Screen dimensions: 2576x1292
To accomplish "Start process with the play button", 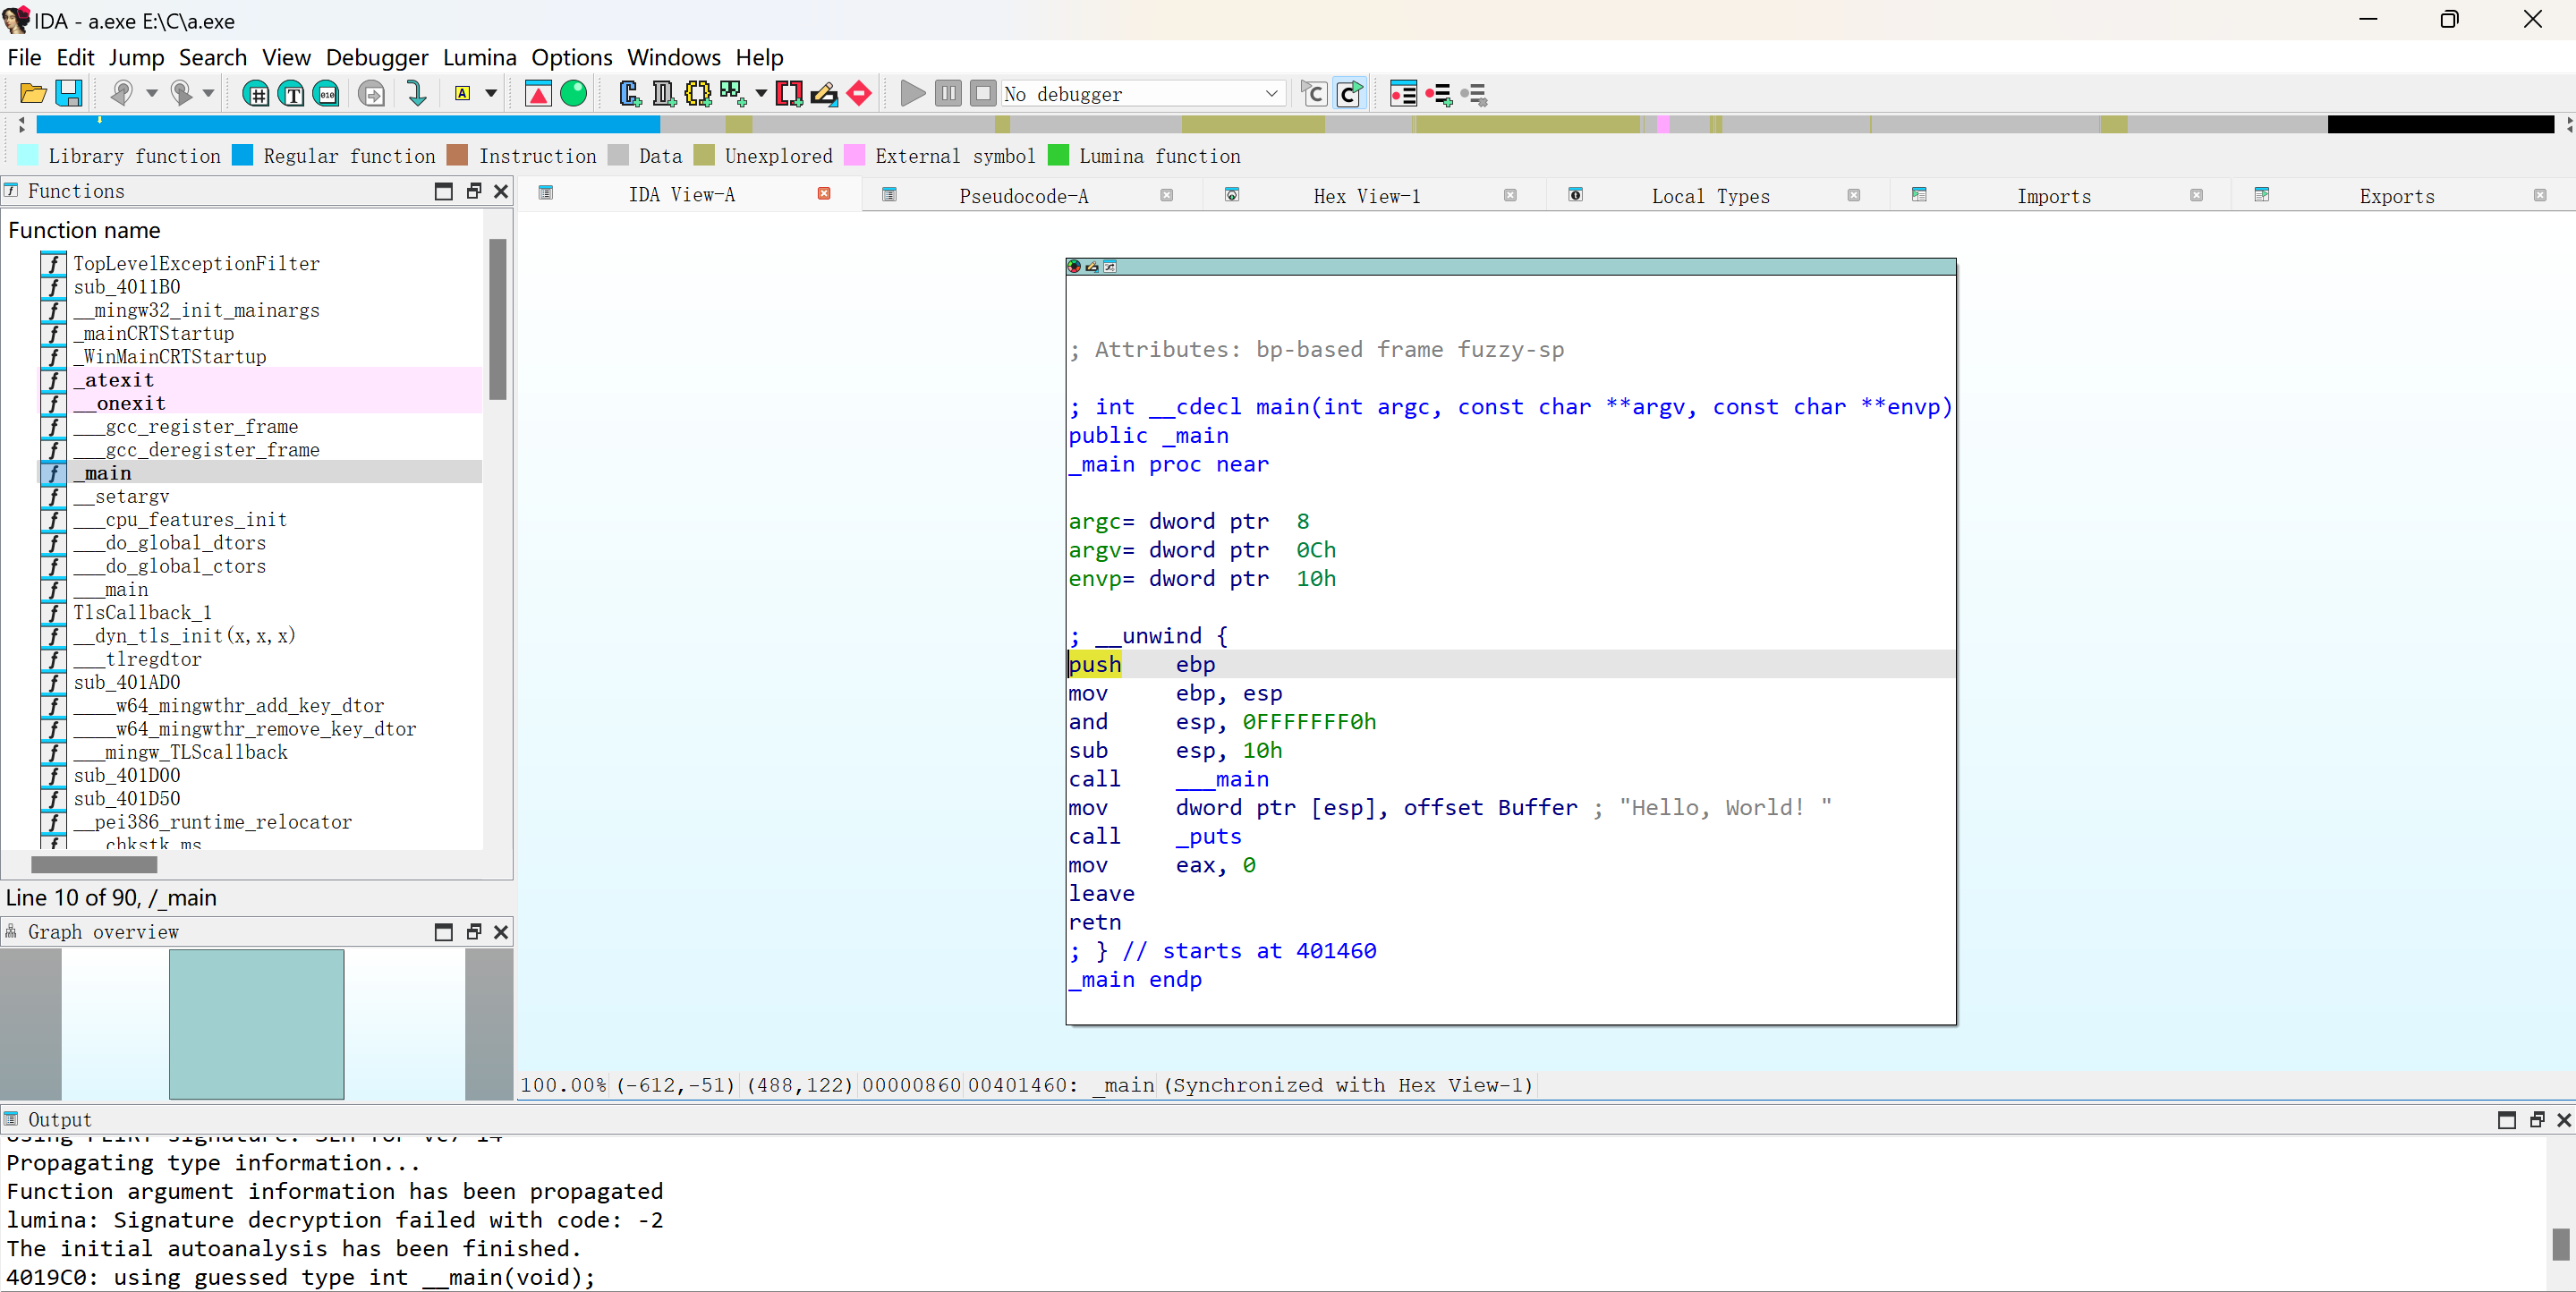I will pos(912,94).
